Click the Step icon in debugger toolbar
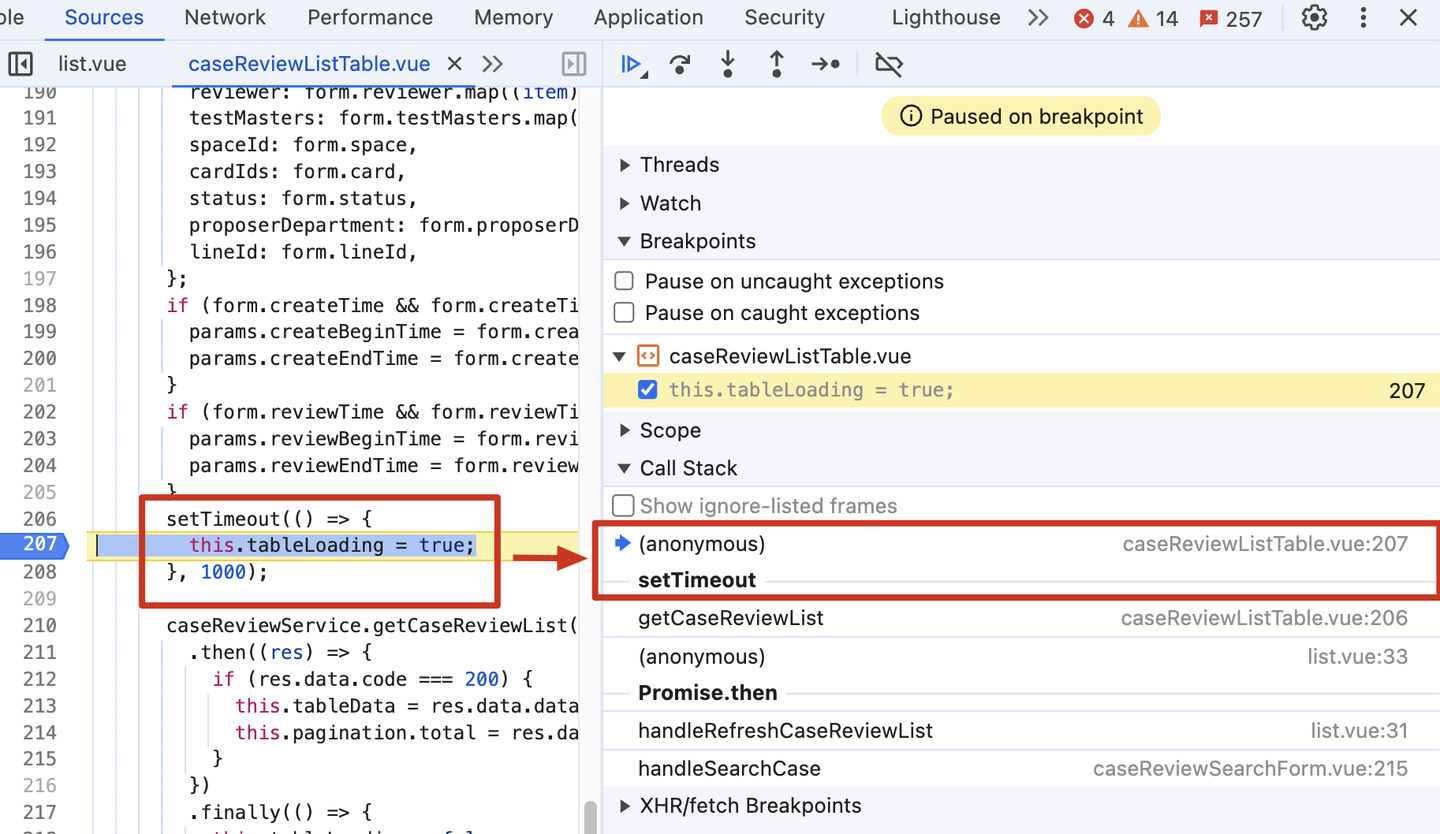The image size is (1440, 834). click(x=825, y=65)
